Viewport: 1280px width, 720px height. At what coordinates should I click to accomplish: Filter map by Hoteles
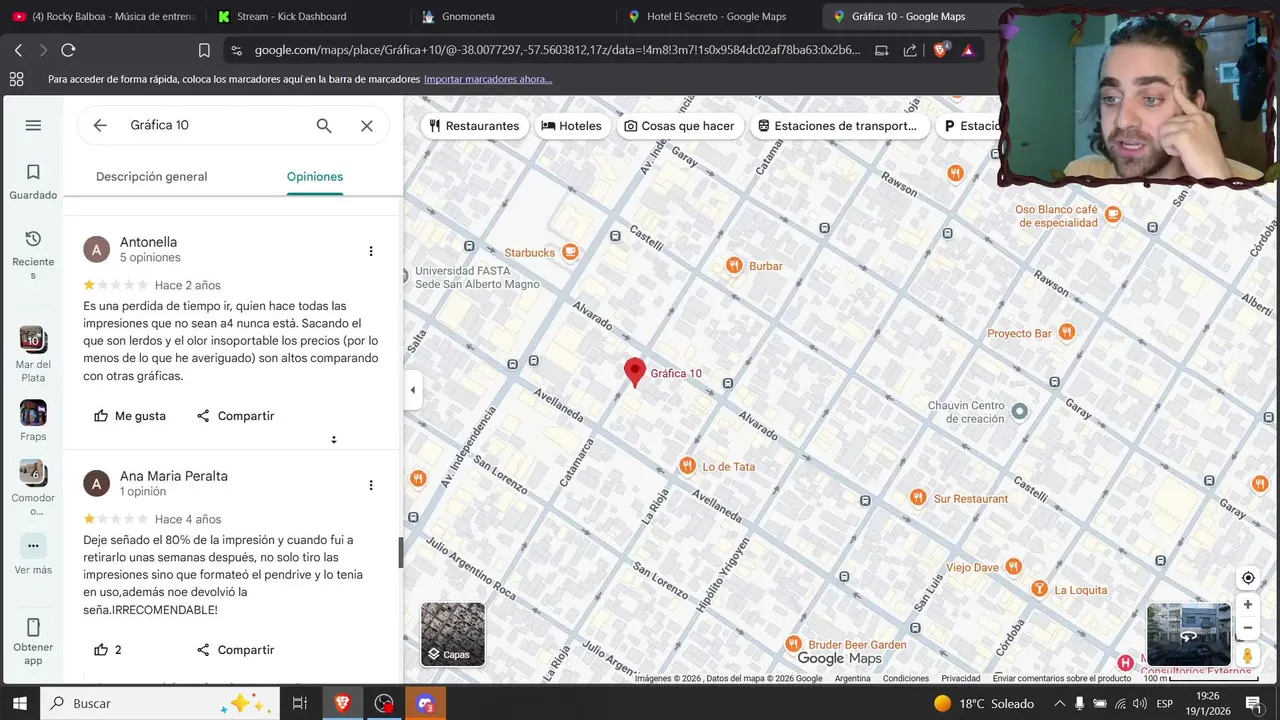pyautogui.click(x=571, y=126)
